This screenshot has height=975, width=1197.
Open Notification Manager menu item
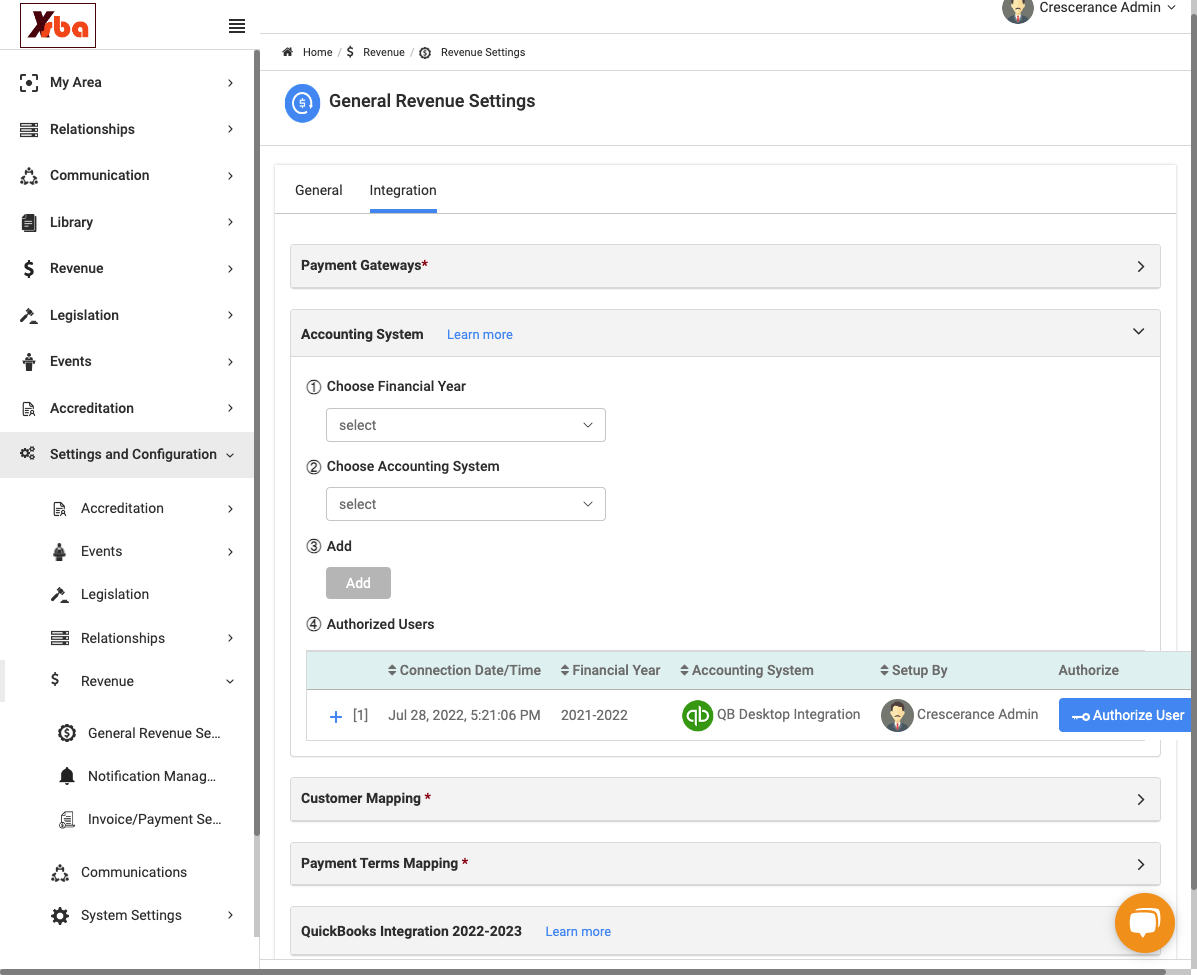(x=152, y=776)
